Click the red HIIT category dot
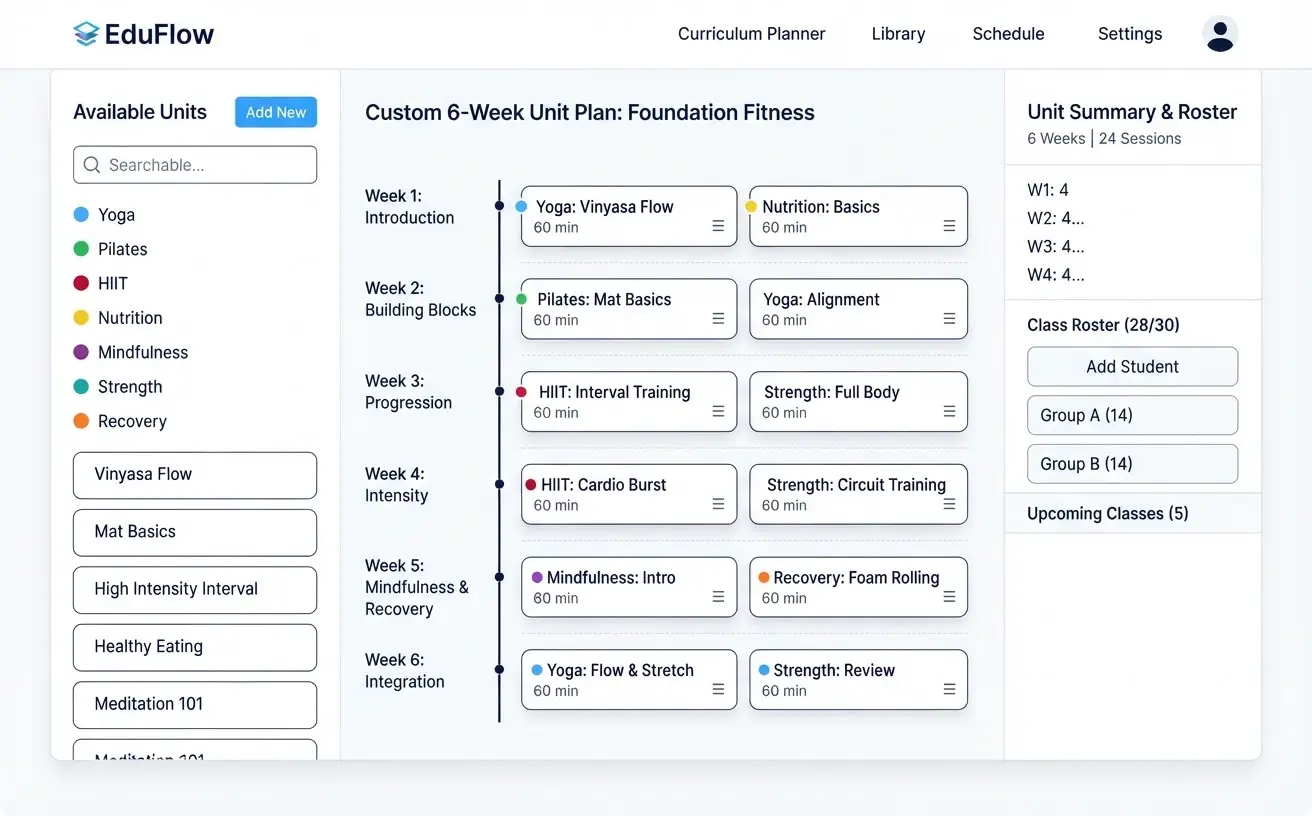 [x=81, y=284]
